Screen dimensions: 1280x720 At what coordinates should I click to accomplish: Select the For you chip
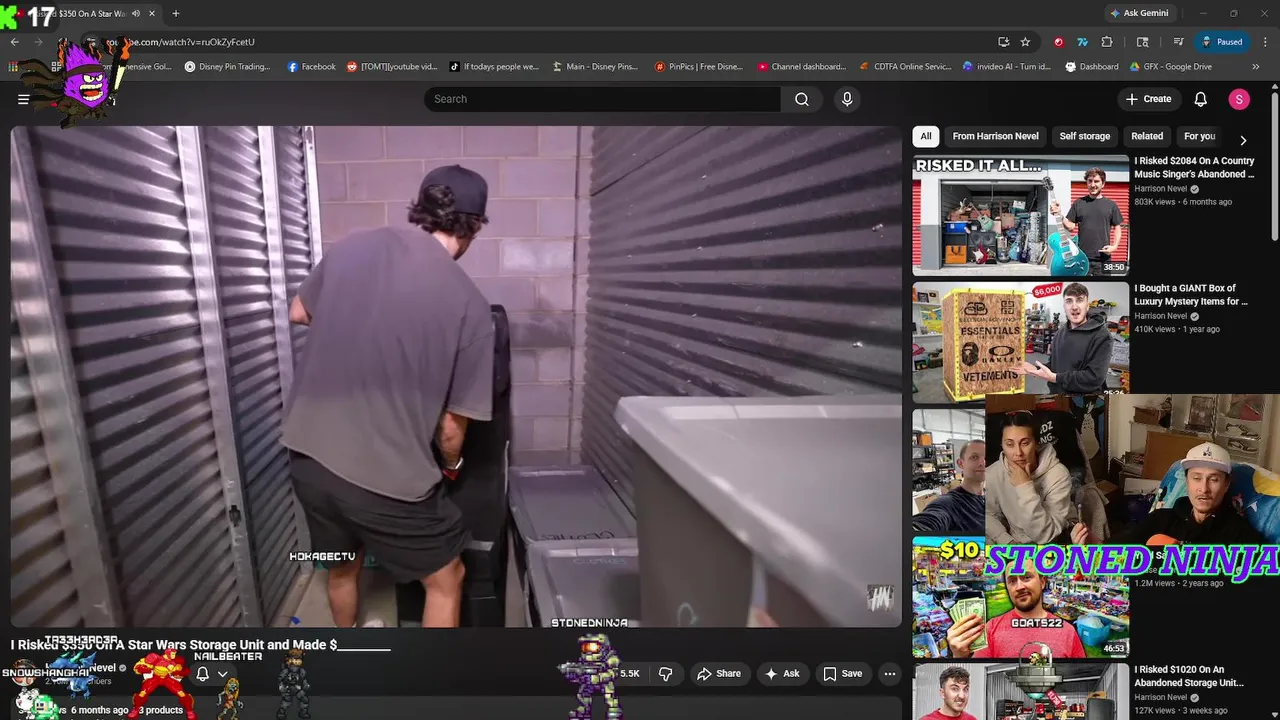pos(1199,136)
